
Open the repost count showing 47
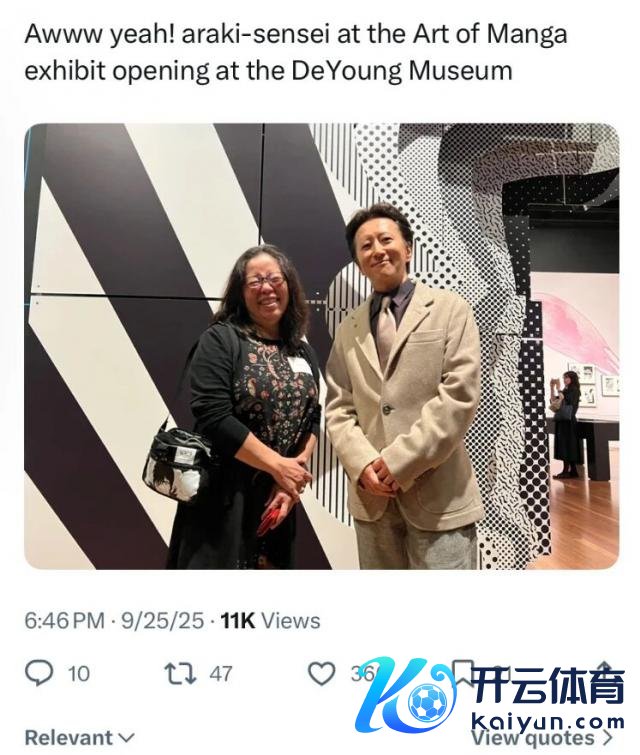pyautogui.click(x=221, y=674)
